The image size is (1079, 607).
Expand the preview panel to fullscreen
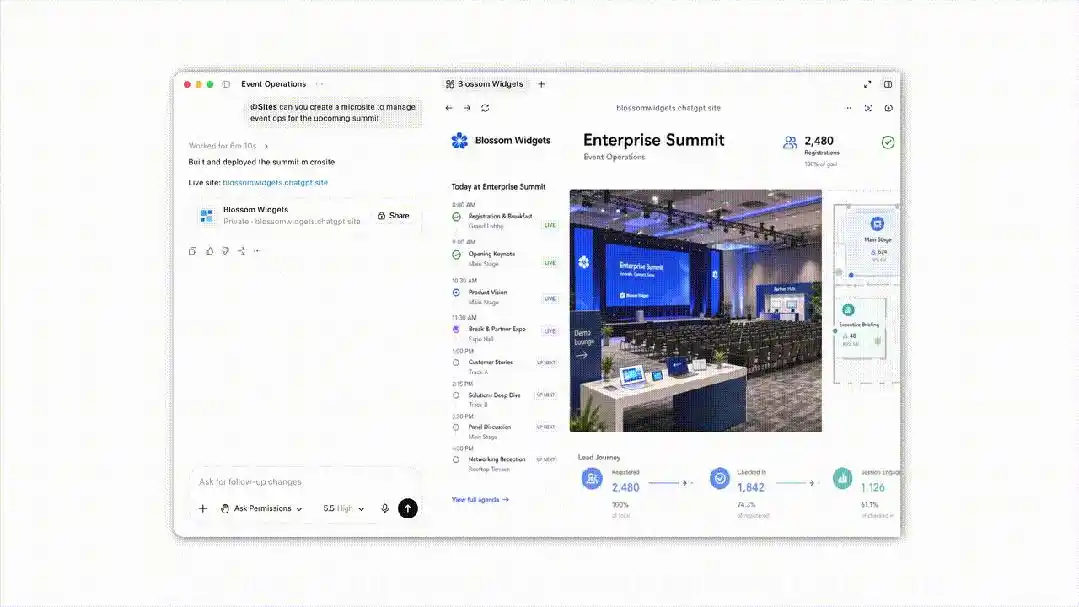point(867,84)
